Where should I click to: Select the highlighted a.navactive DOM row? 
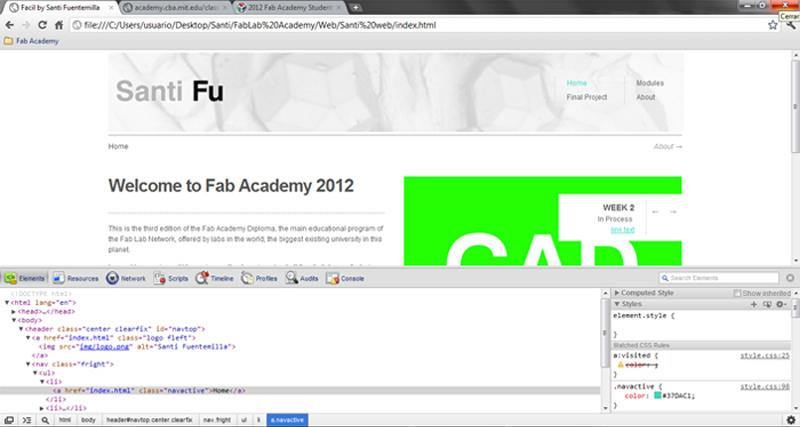[x=300, y=391]
